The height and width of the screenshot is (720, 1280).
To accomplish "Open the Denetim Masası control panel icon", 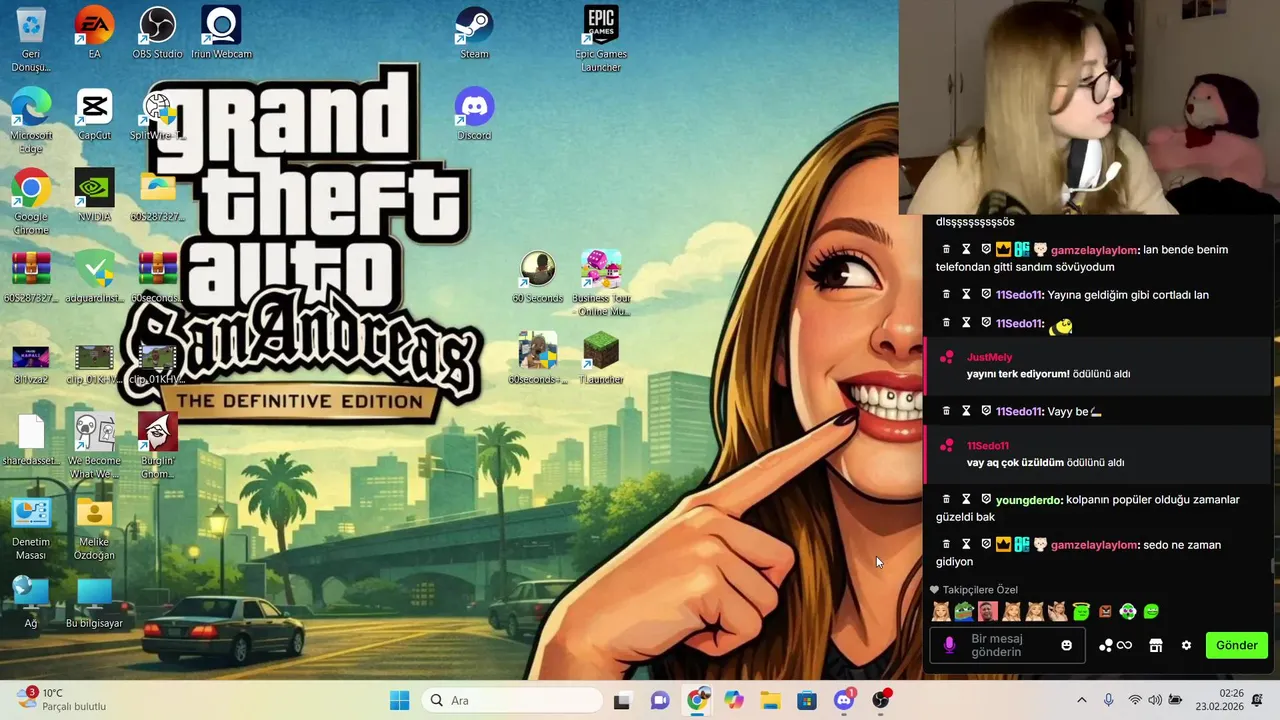I will tap(31, 529).
